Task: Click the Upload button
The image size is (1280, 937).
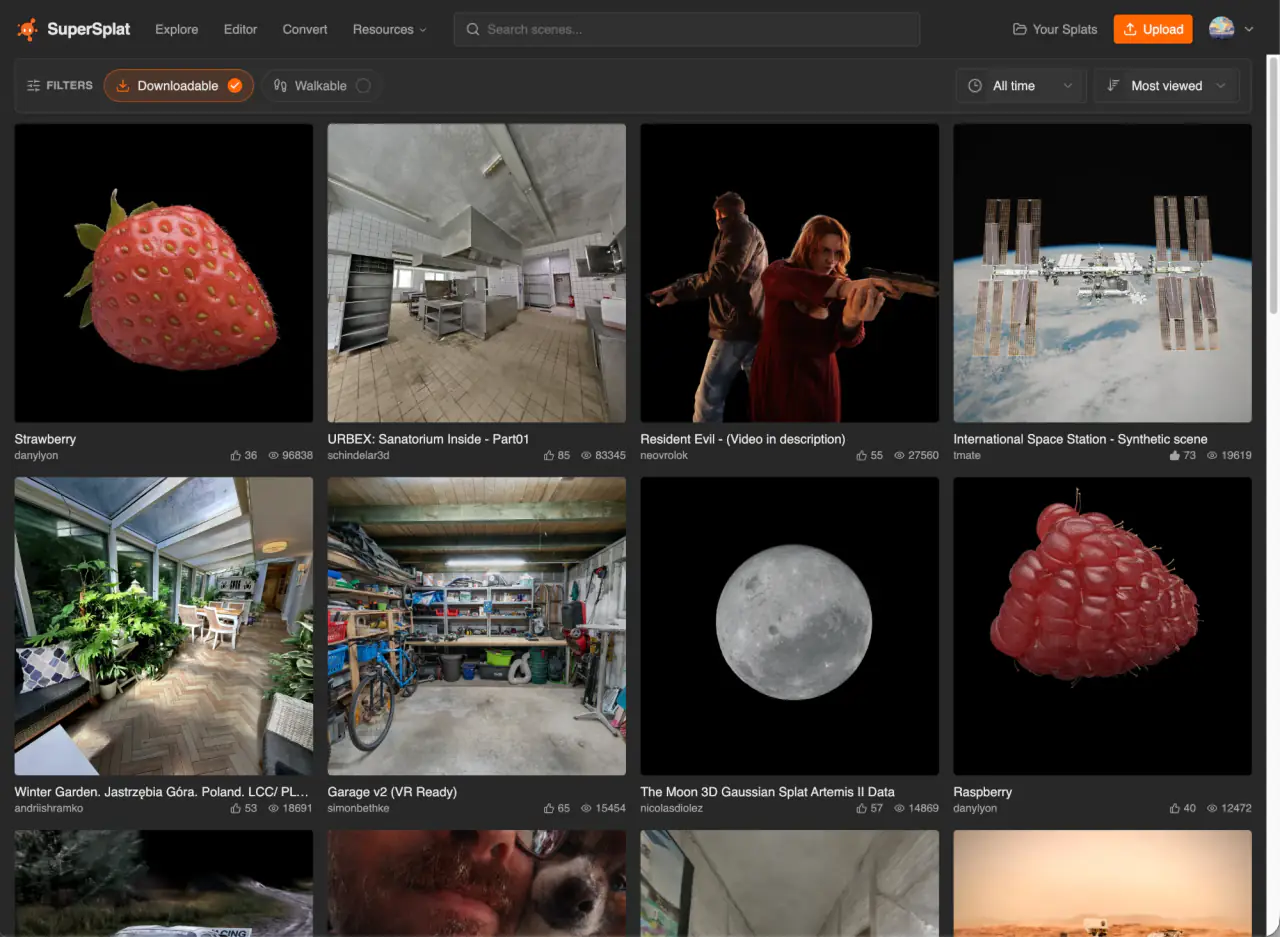Action: [1153, 29]
